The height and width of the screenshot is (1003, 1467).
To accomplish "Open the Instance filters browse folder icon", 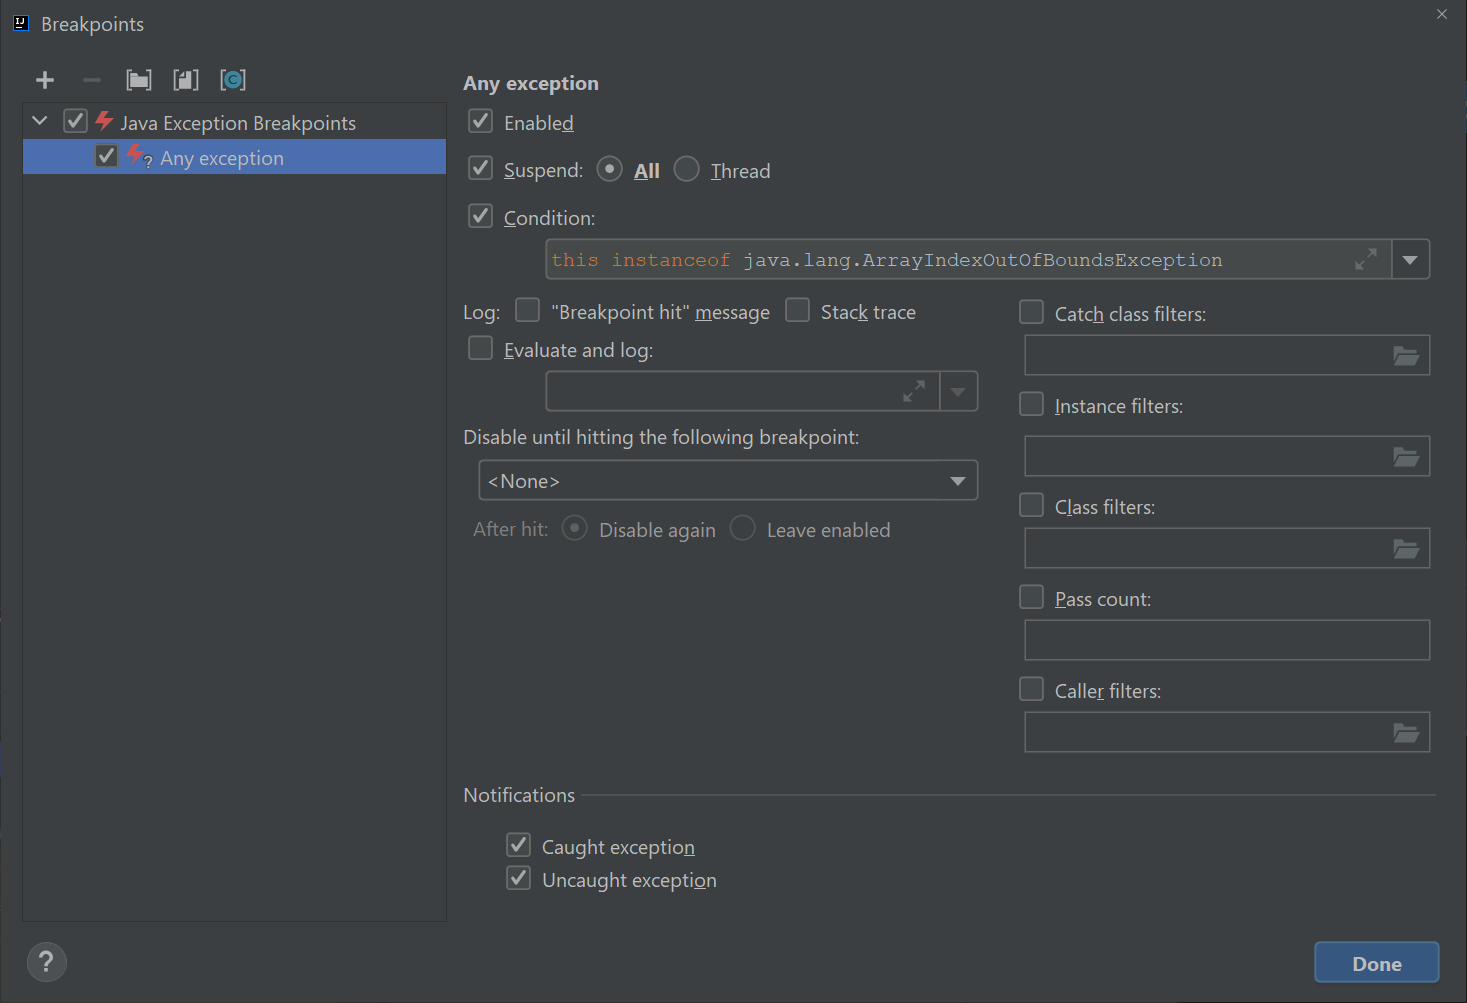I will coord(1406,457).
